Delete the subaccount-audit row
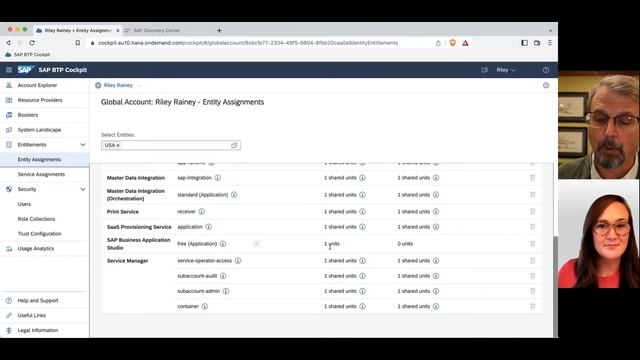Image resolution: width=640 pixels, height=360 pixels. tap(532, 276)
